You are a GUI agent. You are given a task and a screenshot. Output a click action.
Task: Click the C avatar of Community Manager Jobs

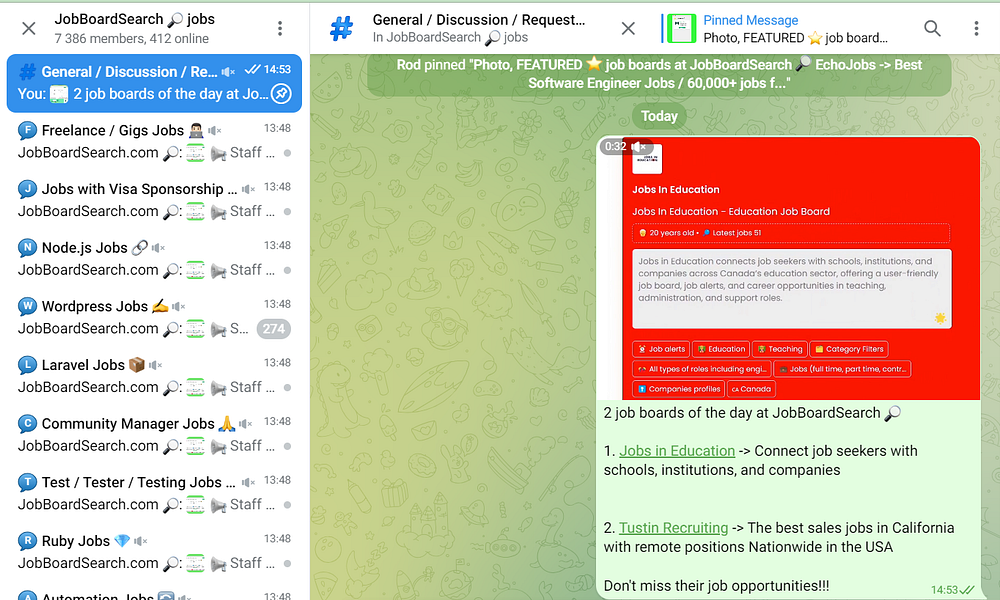[27, 424]
